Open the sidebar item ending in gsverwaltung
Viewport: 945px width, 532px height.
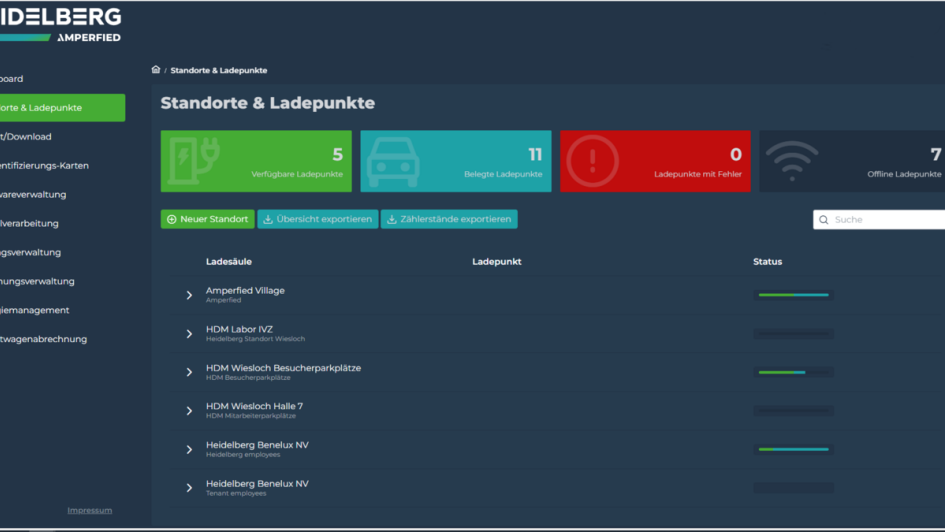(x=30, y=252)
